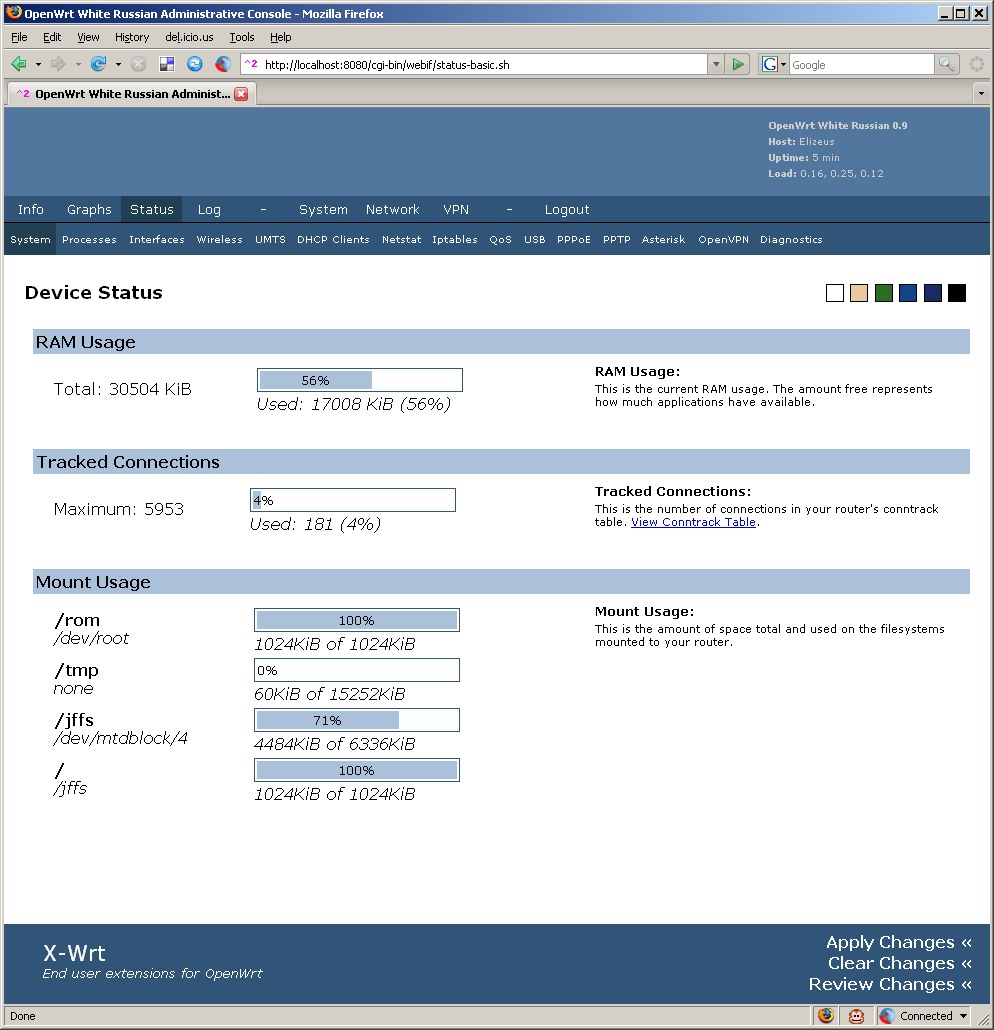The height and width of the screenshot is (1030, 994).
Task: Choose the tan theme color swatch
Action: click(859, 293)
